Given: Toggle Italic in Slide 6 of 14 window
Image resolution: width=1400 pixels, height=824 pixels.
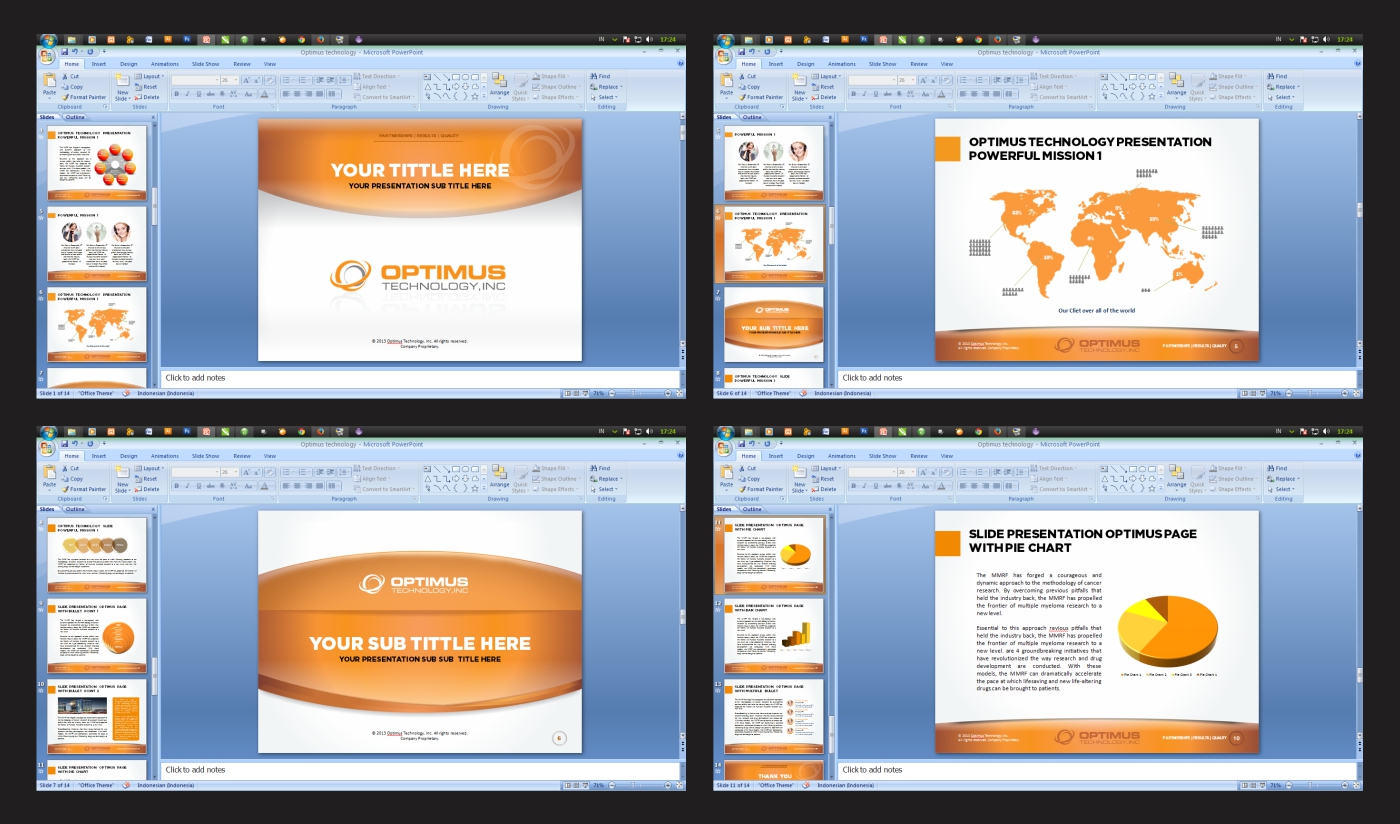Looking at the screenshot, I should 864,94.
